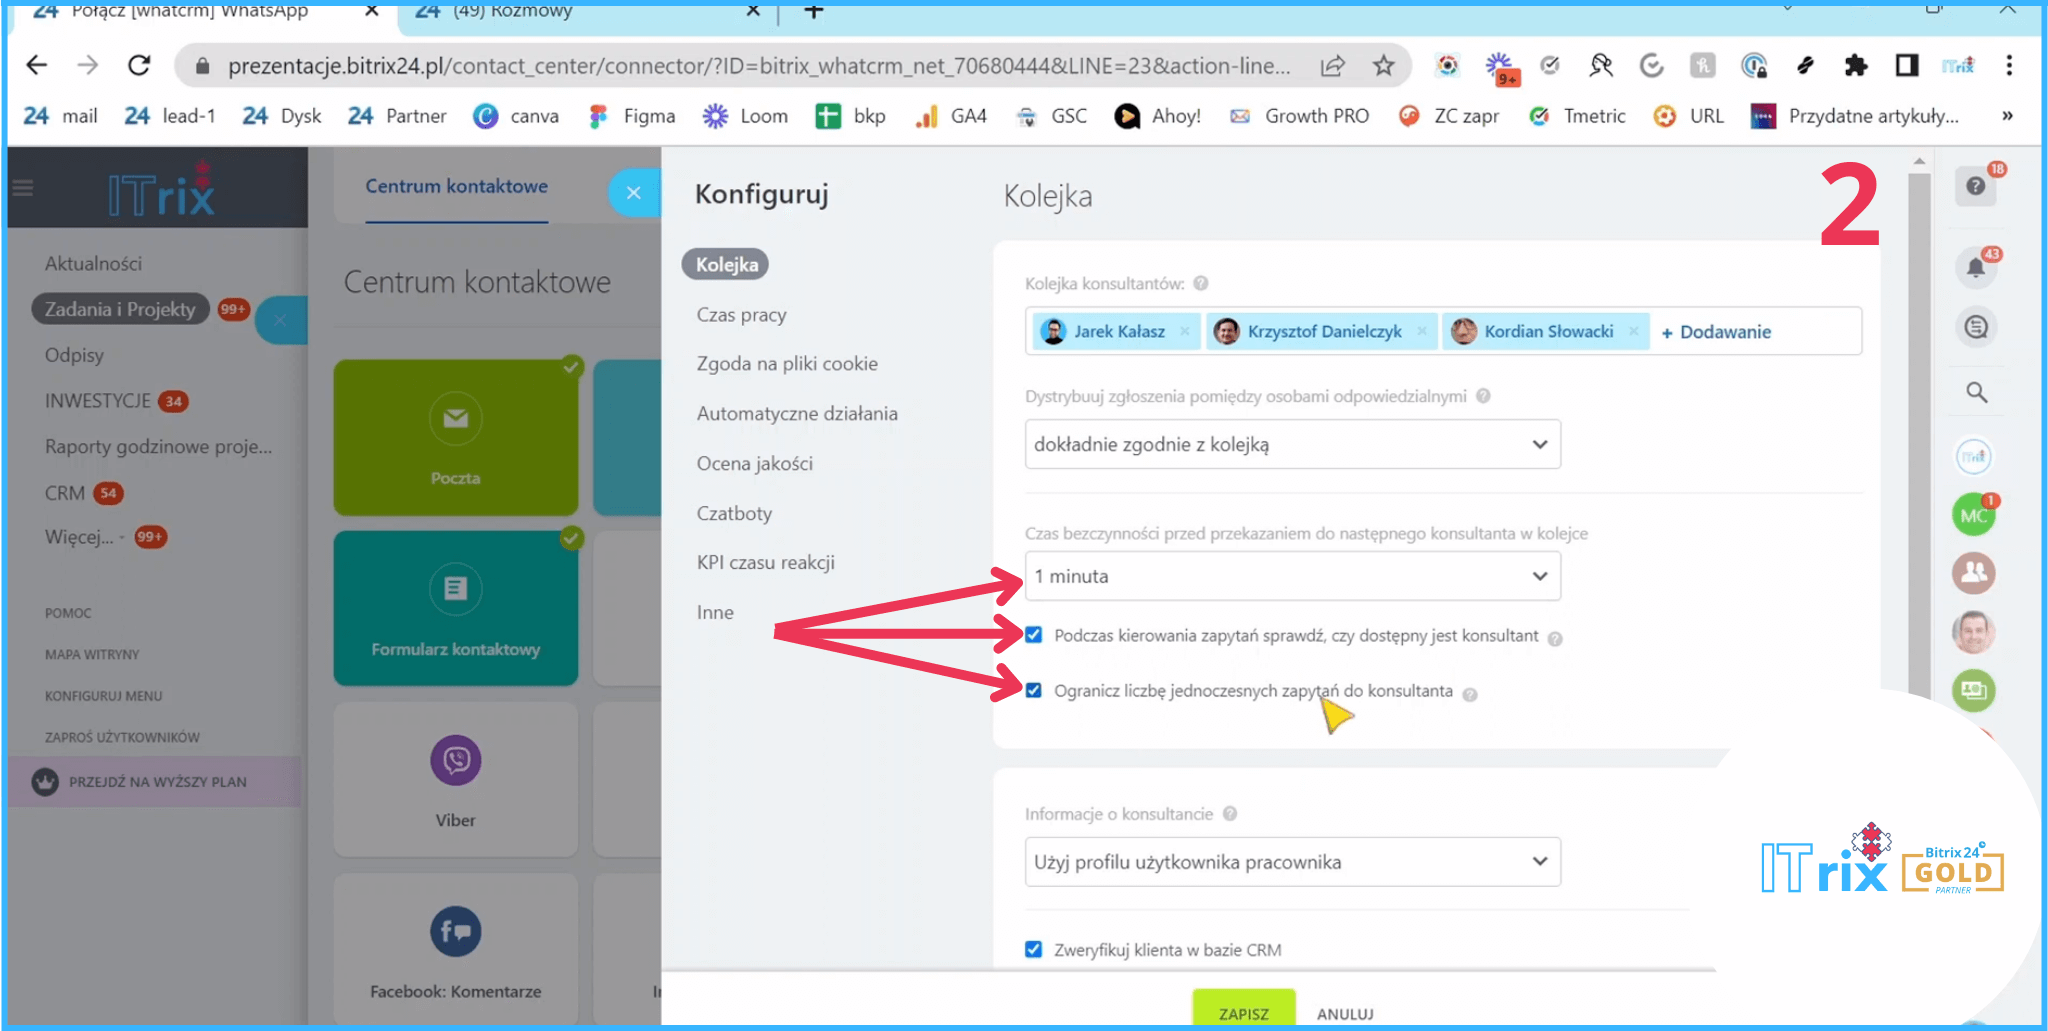Open the Viber connector icon
2048x1031 pixels.
(x=455, y=761)
